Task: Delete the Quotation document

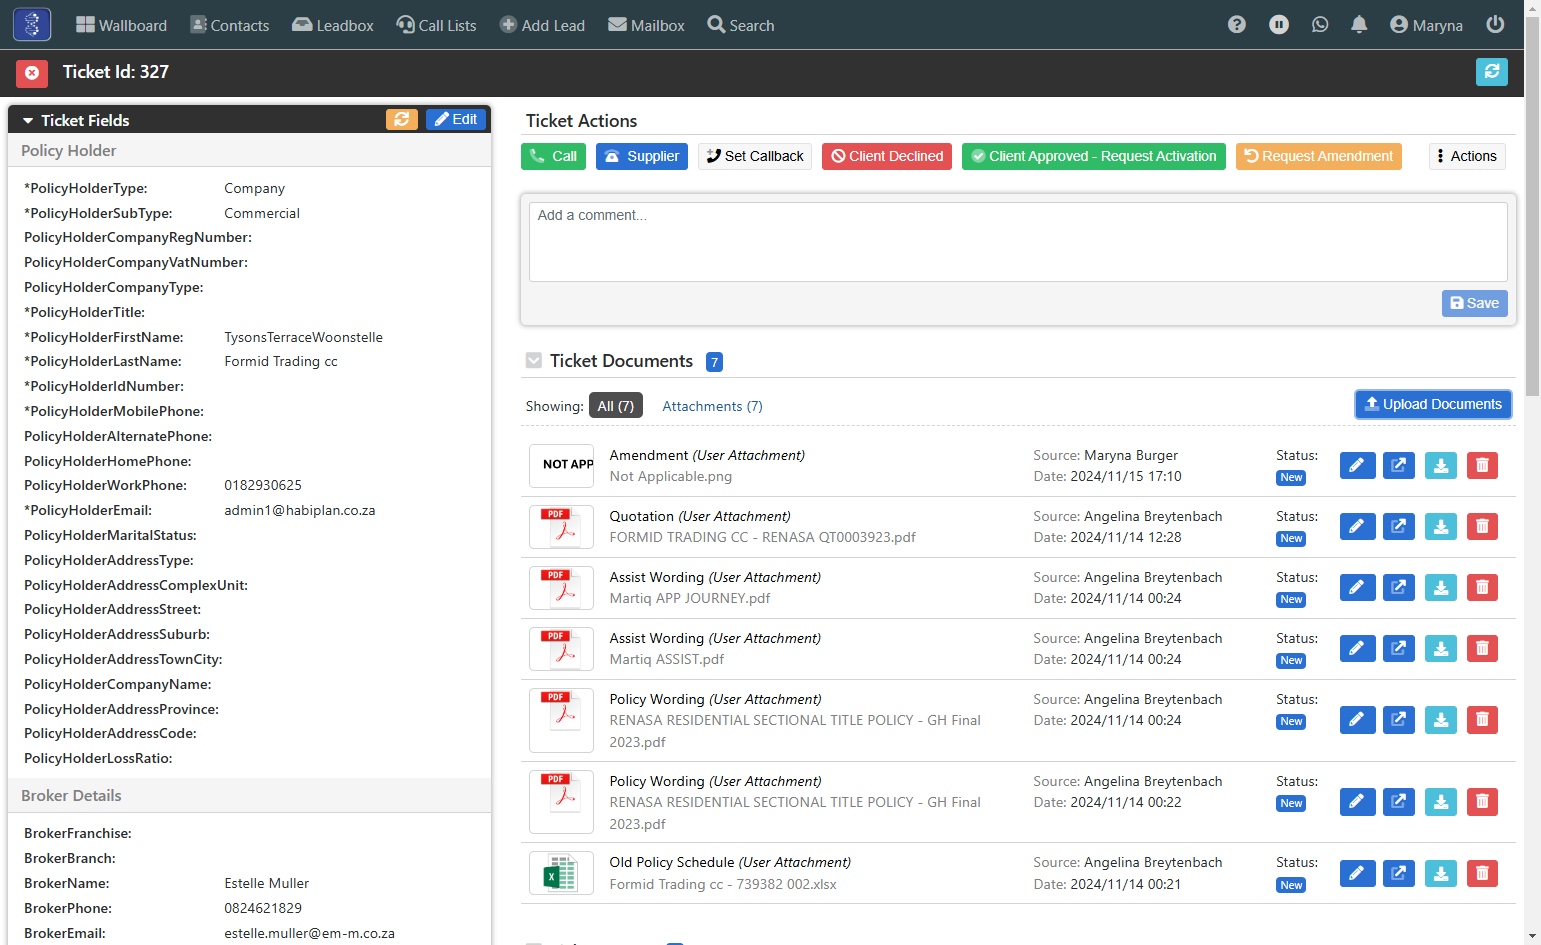Action: (x=1482, y=526)
